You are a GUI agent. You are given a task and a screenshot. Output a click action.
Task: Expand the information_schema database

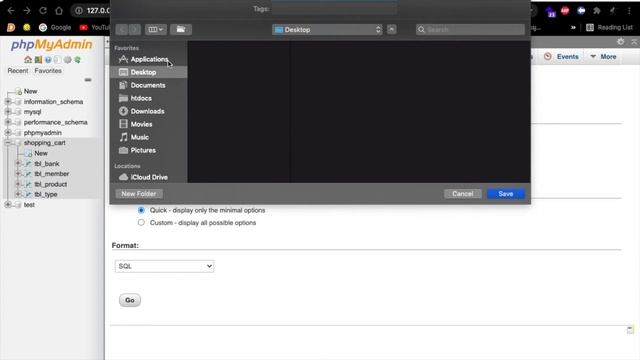[x=8, y=102]
